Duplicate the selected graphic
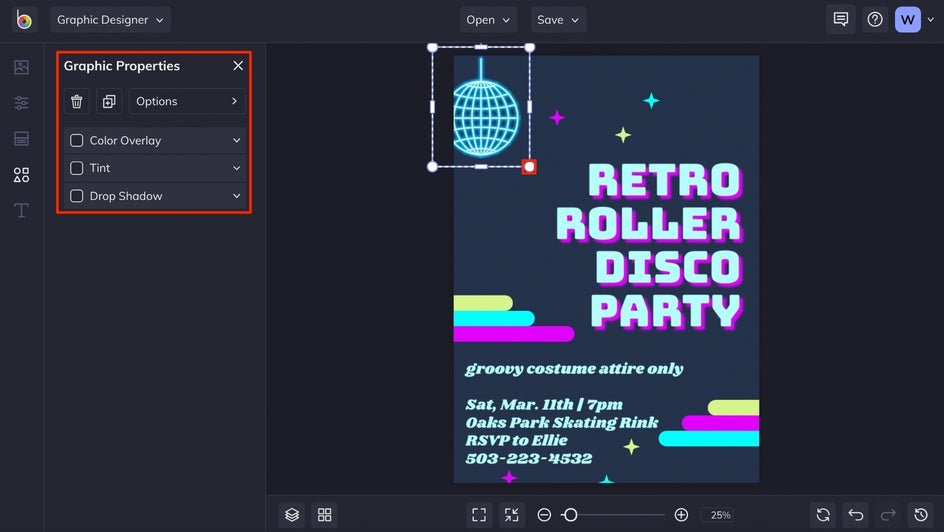 (x=109, y=101)
